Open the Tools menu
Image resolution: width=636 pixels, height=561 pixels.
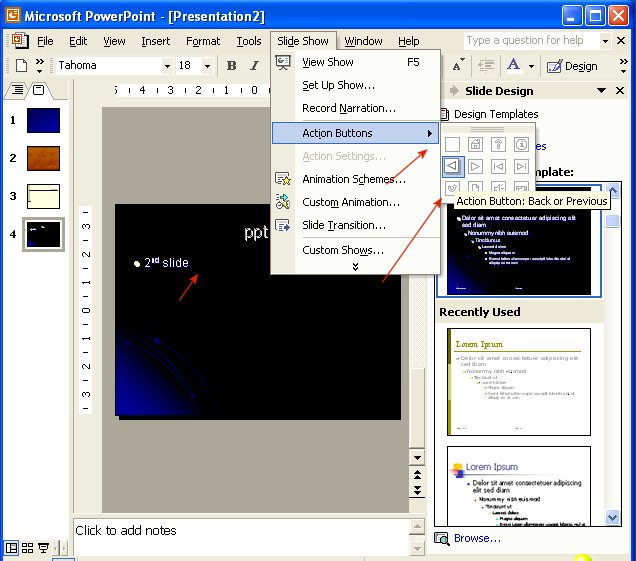249,41
